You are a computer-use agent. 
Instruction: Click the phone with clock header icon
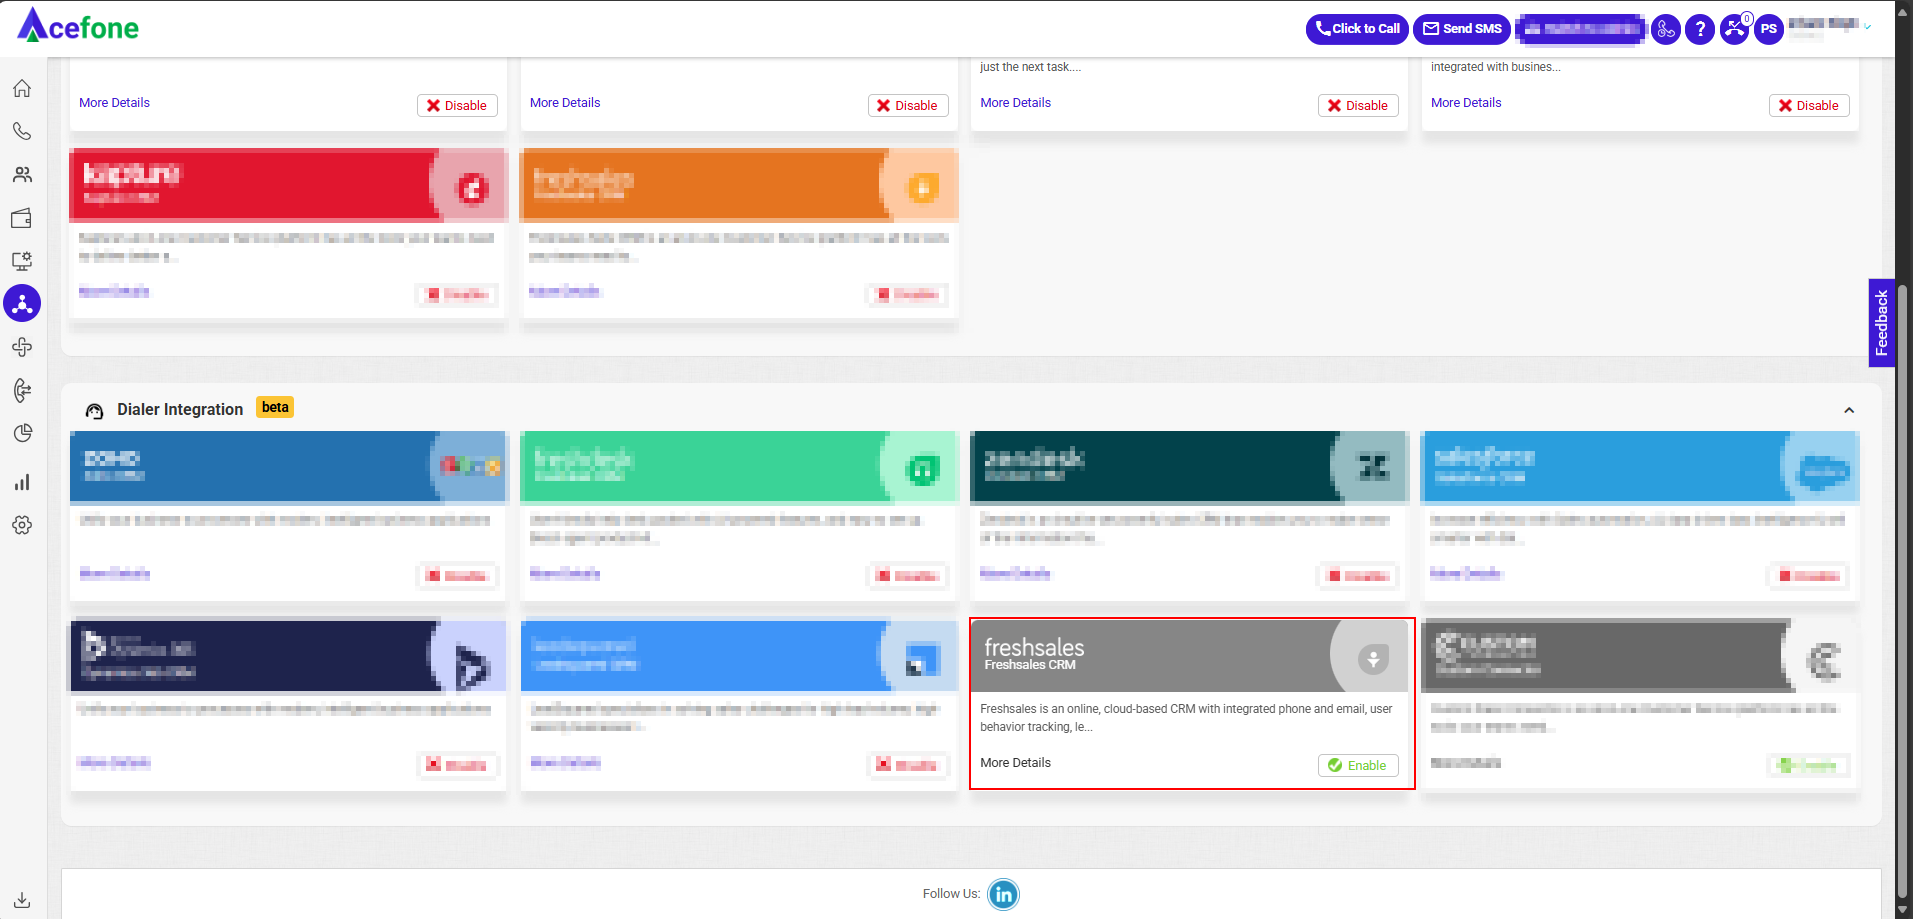click(1665, 29)
